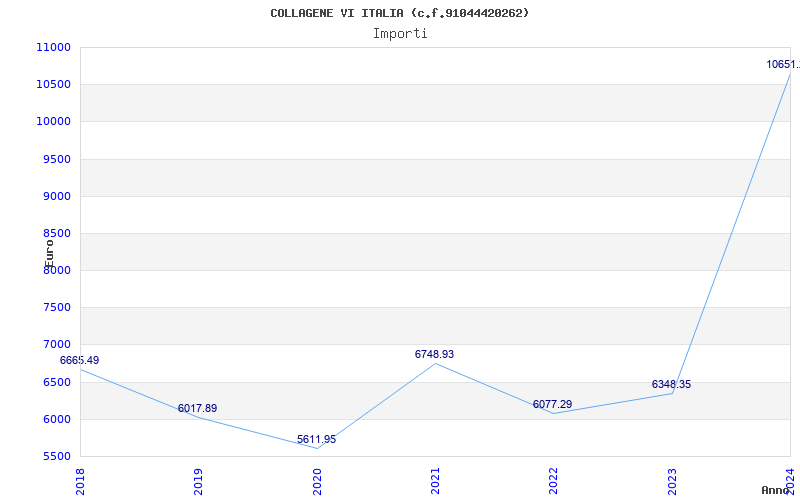Select the 2023 x-axis label
This screenshot has height=500, width=800.
[x=672, y=482]
